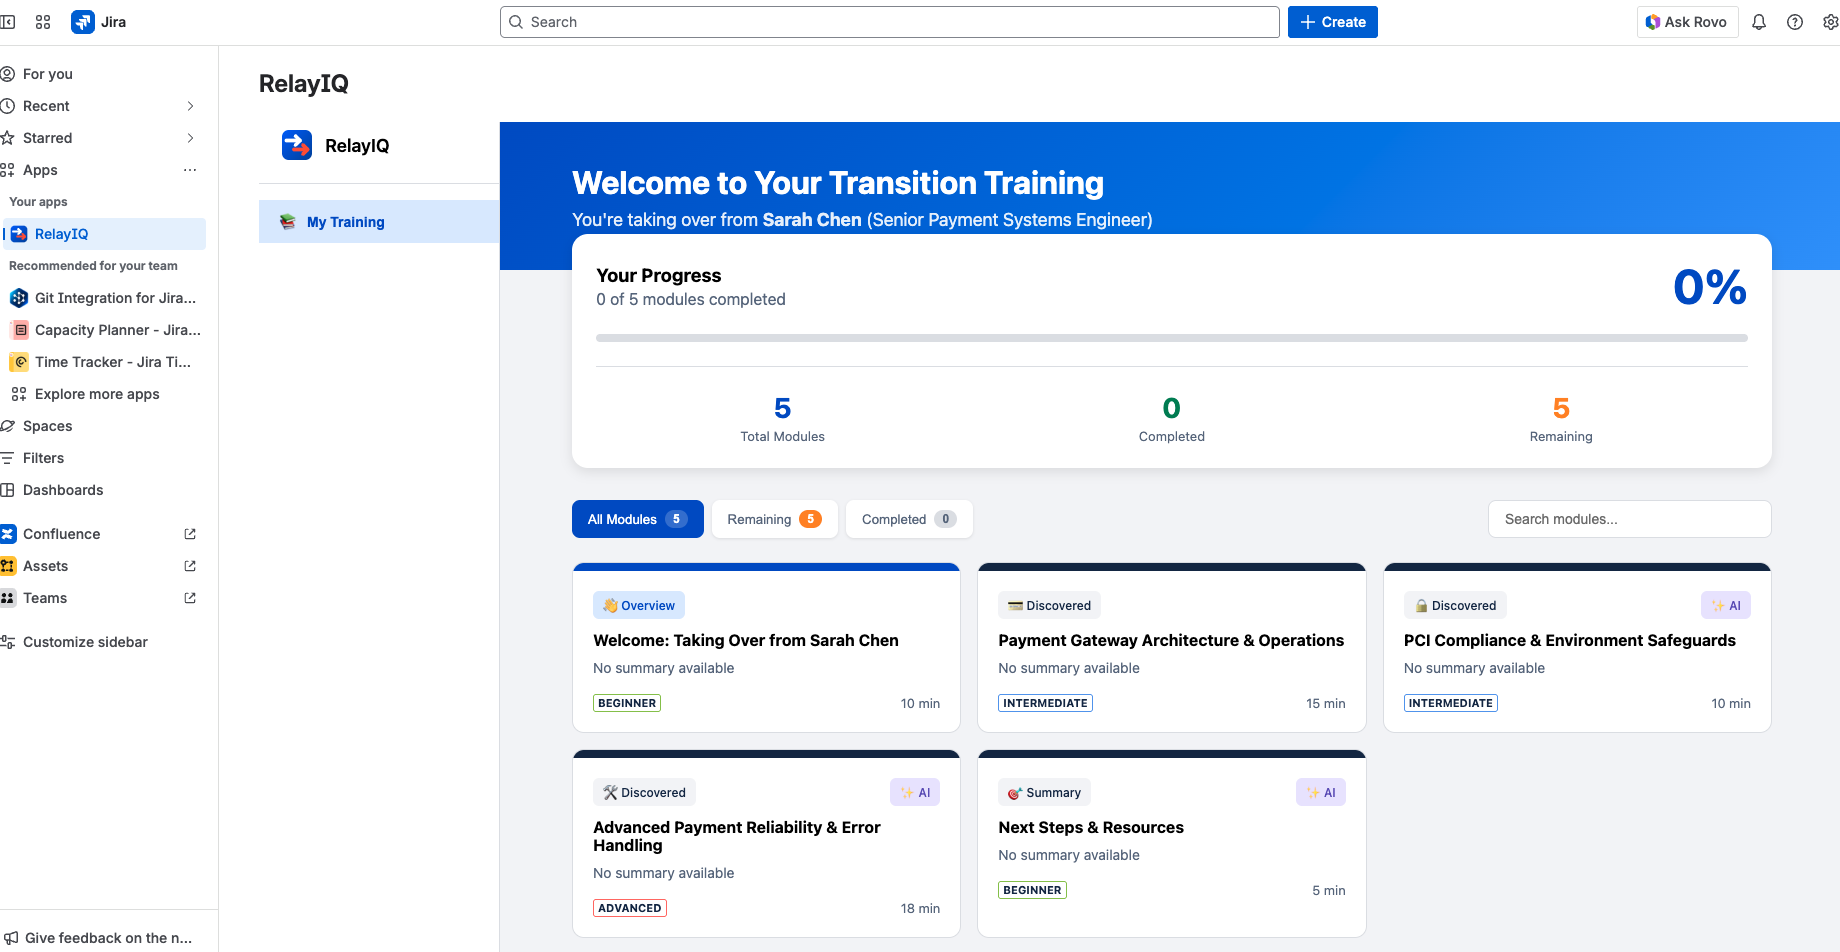
Task: Click Discovered tag on Payment Gateway card
Action: (1049, 605)
